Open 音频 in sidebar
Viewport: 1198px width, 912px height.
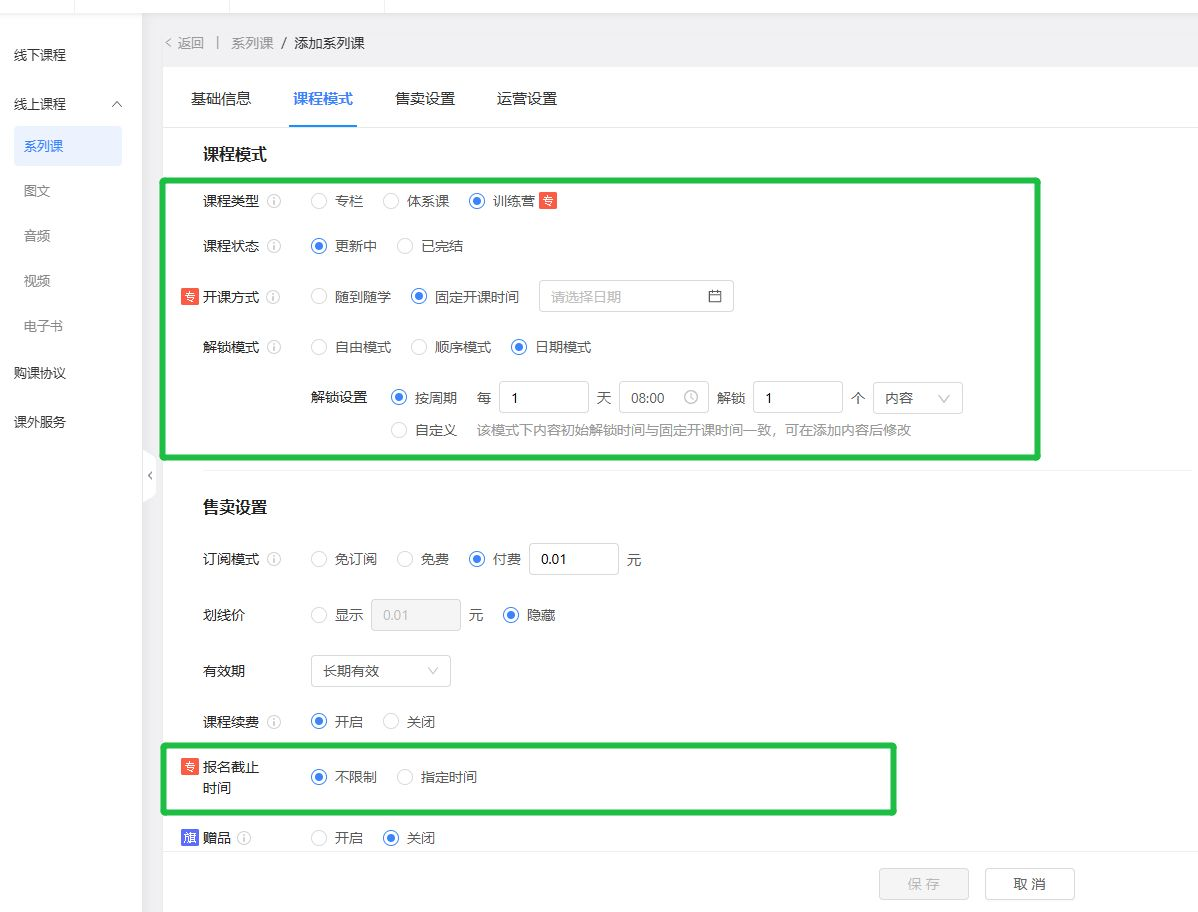tap(37, 236)
